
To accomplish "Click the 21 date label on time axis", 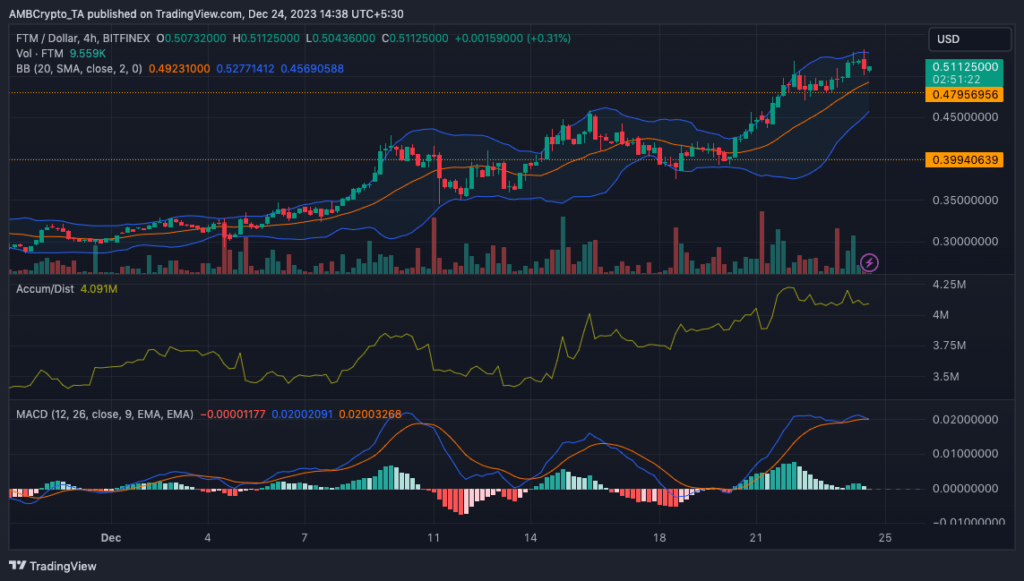I will (756, 538).
